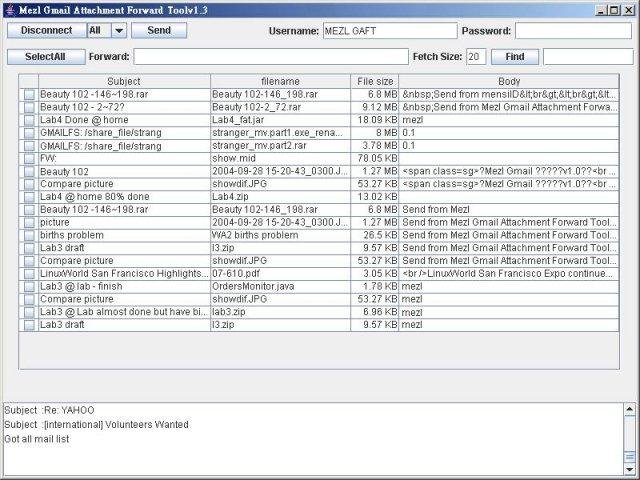640x480 pixels.
Task: Select filename Lab4_fat.jar
Action: [x=238, y=120]
